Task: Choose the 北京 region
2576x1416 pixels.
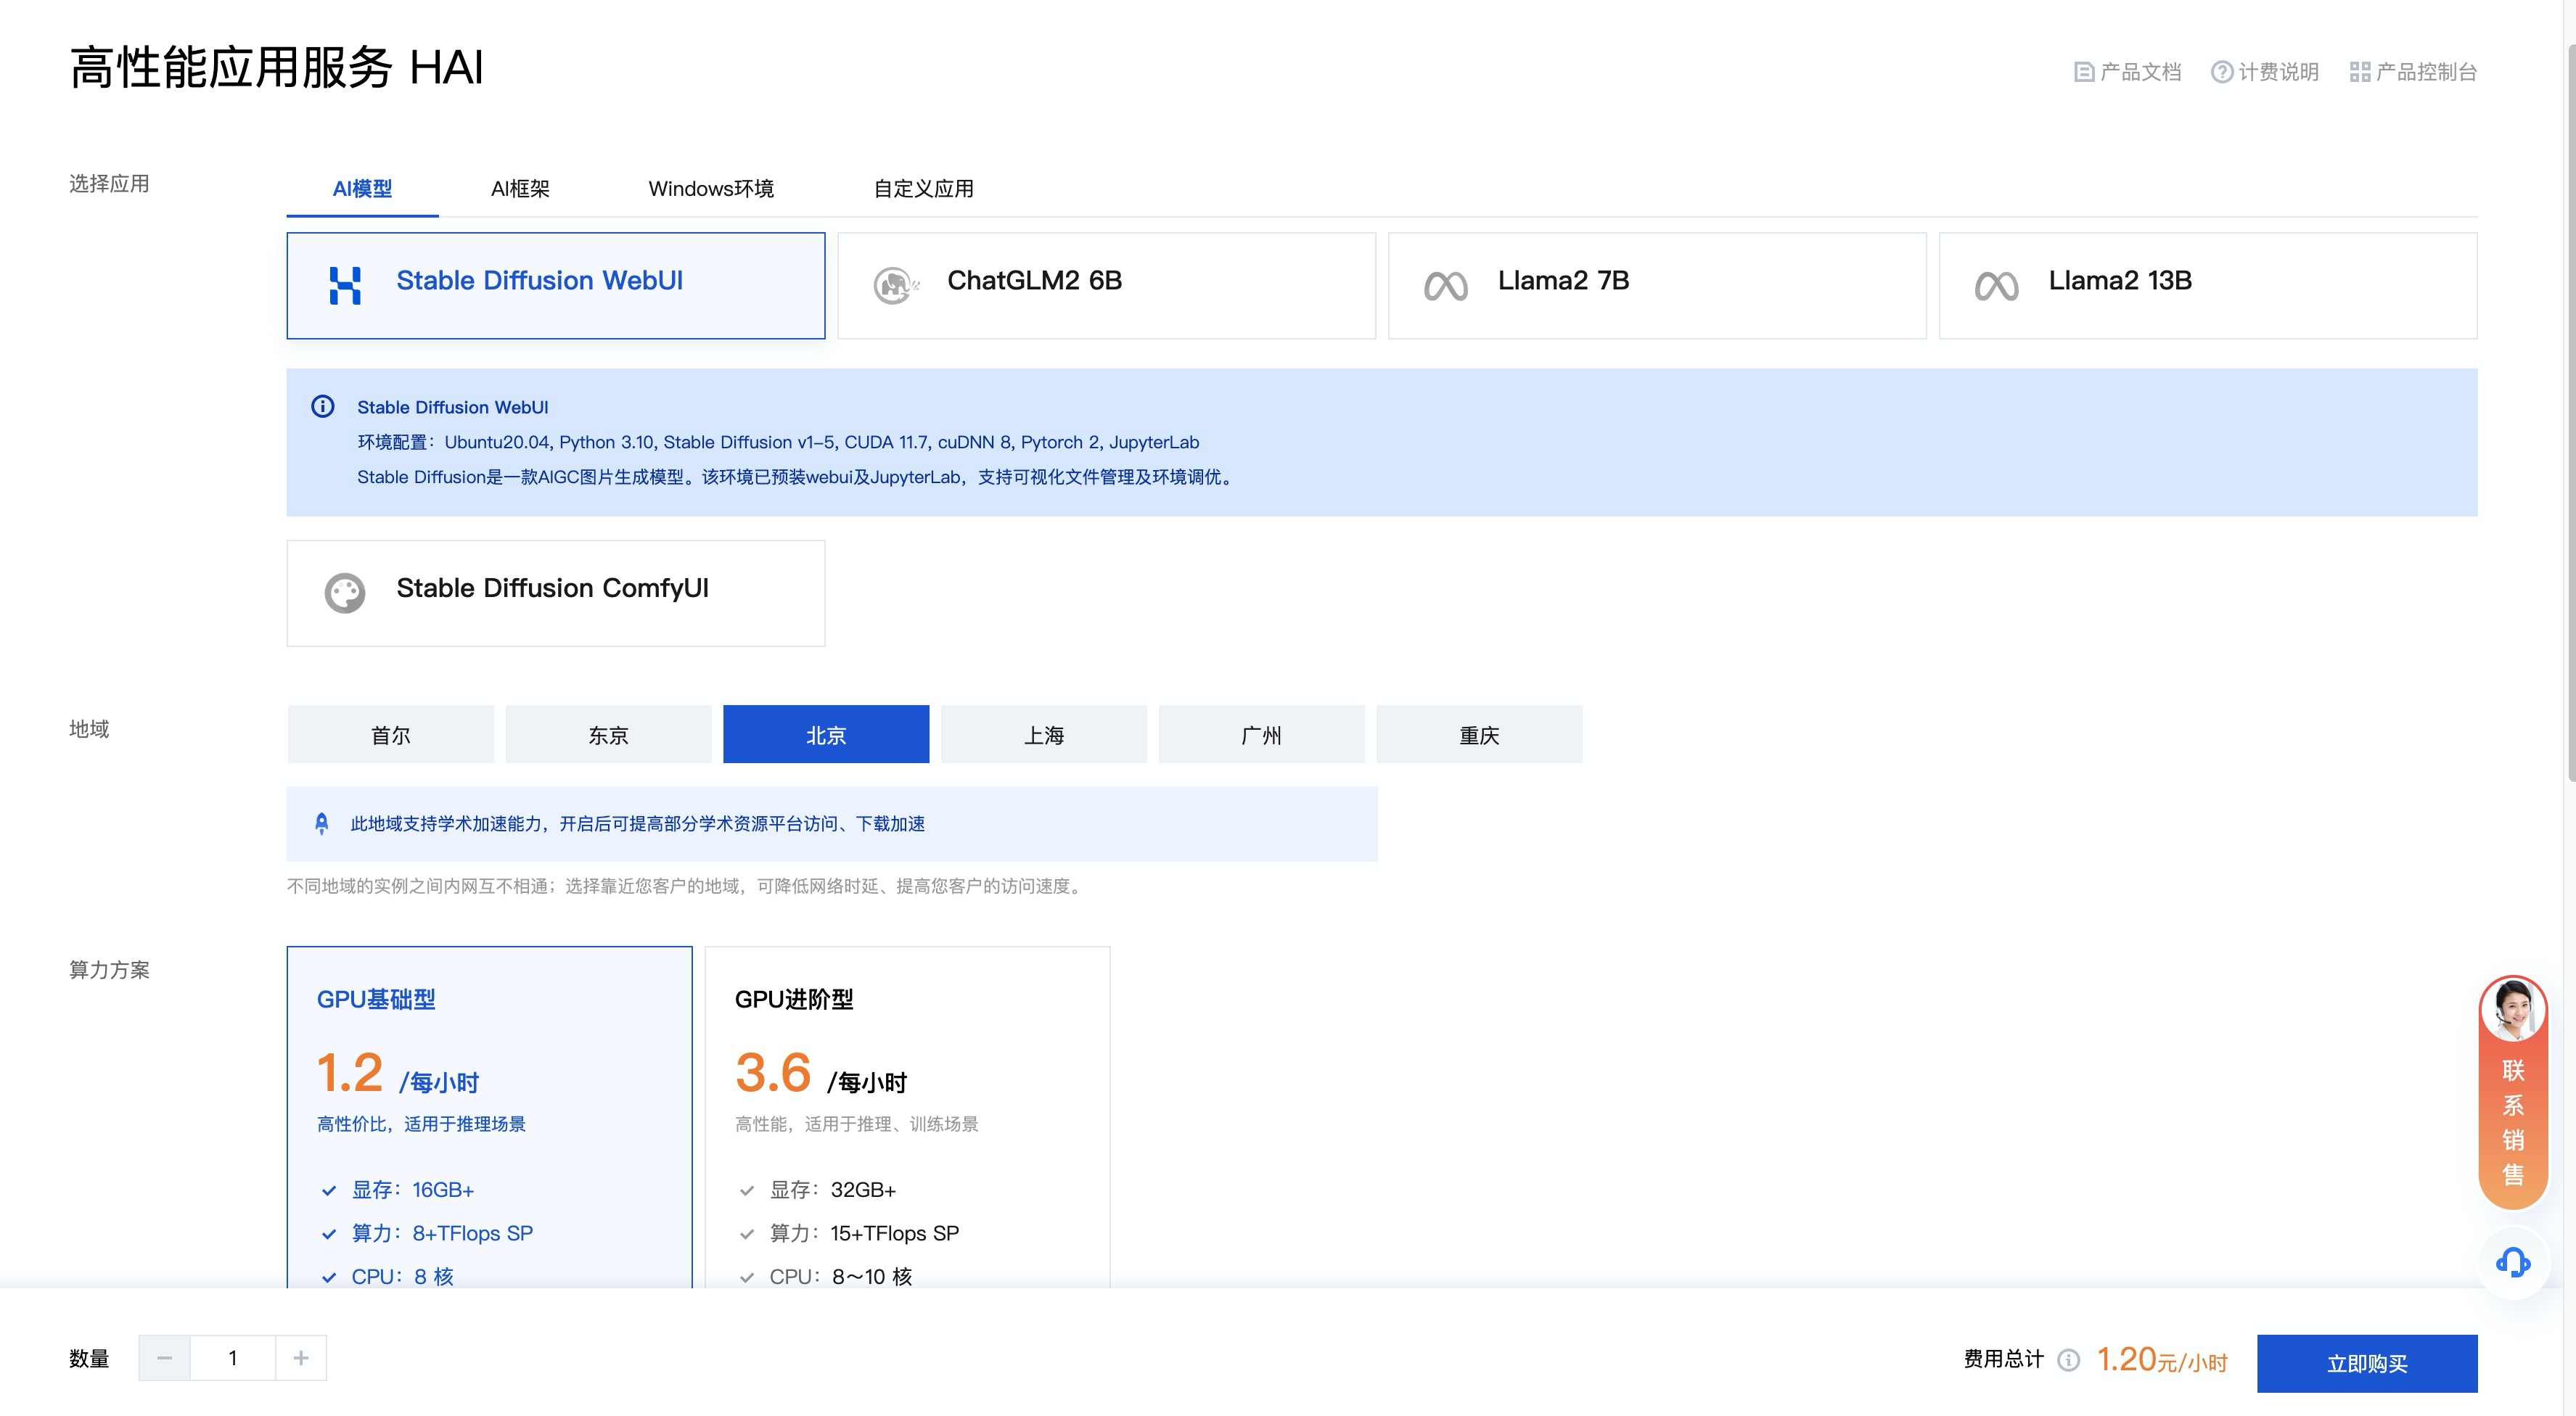Action: [x=826, y=735]
